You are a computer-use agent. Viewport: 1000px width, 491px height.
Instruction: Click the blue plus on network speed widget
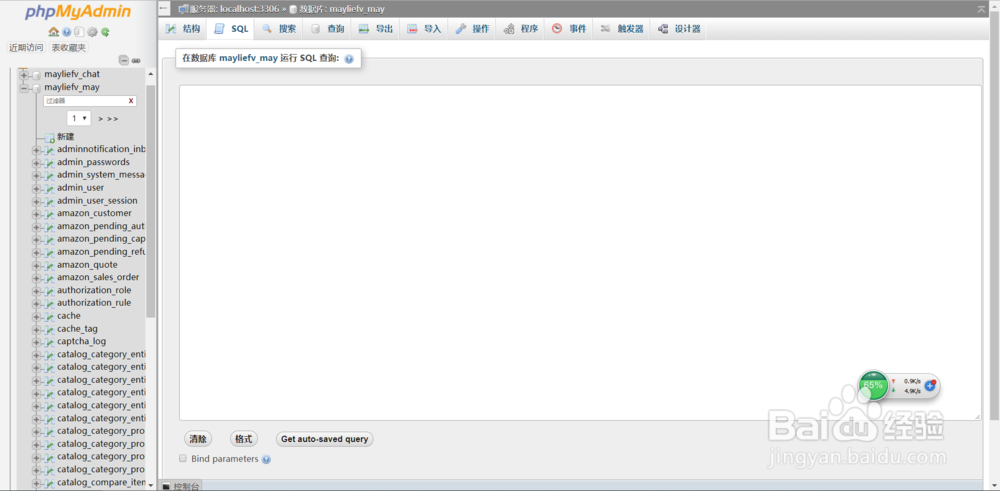[930, 385]
